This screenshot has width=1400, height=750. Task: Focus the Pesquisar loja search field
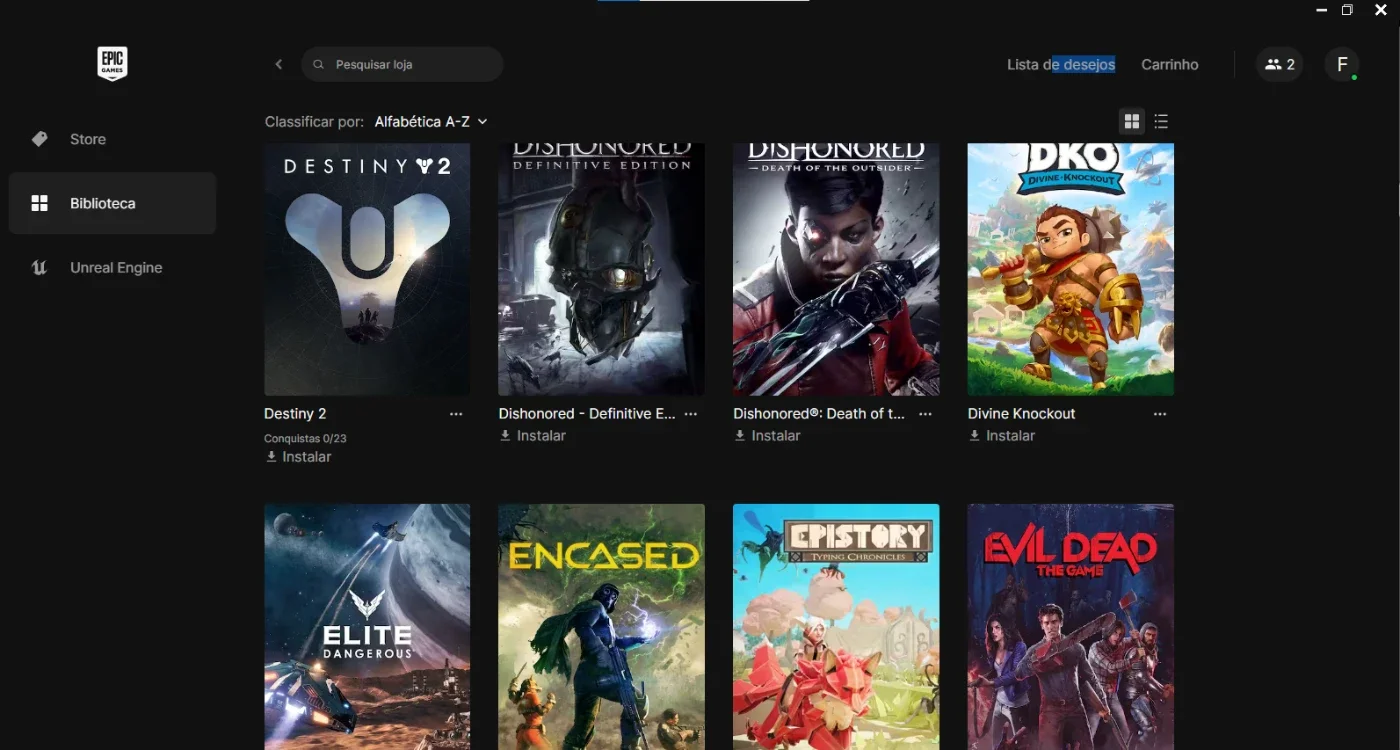click(402, 64)
